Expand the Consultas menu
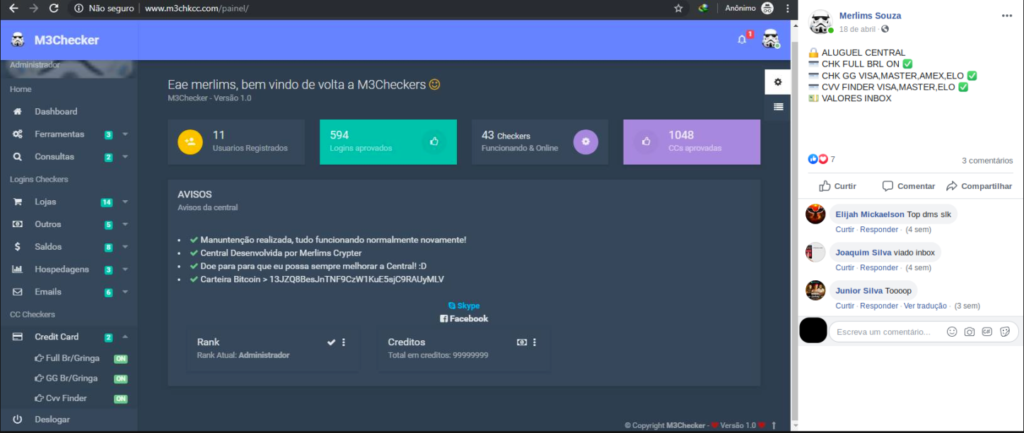Viewport: 1024px width, 433px height. tap(69, 157)
